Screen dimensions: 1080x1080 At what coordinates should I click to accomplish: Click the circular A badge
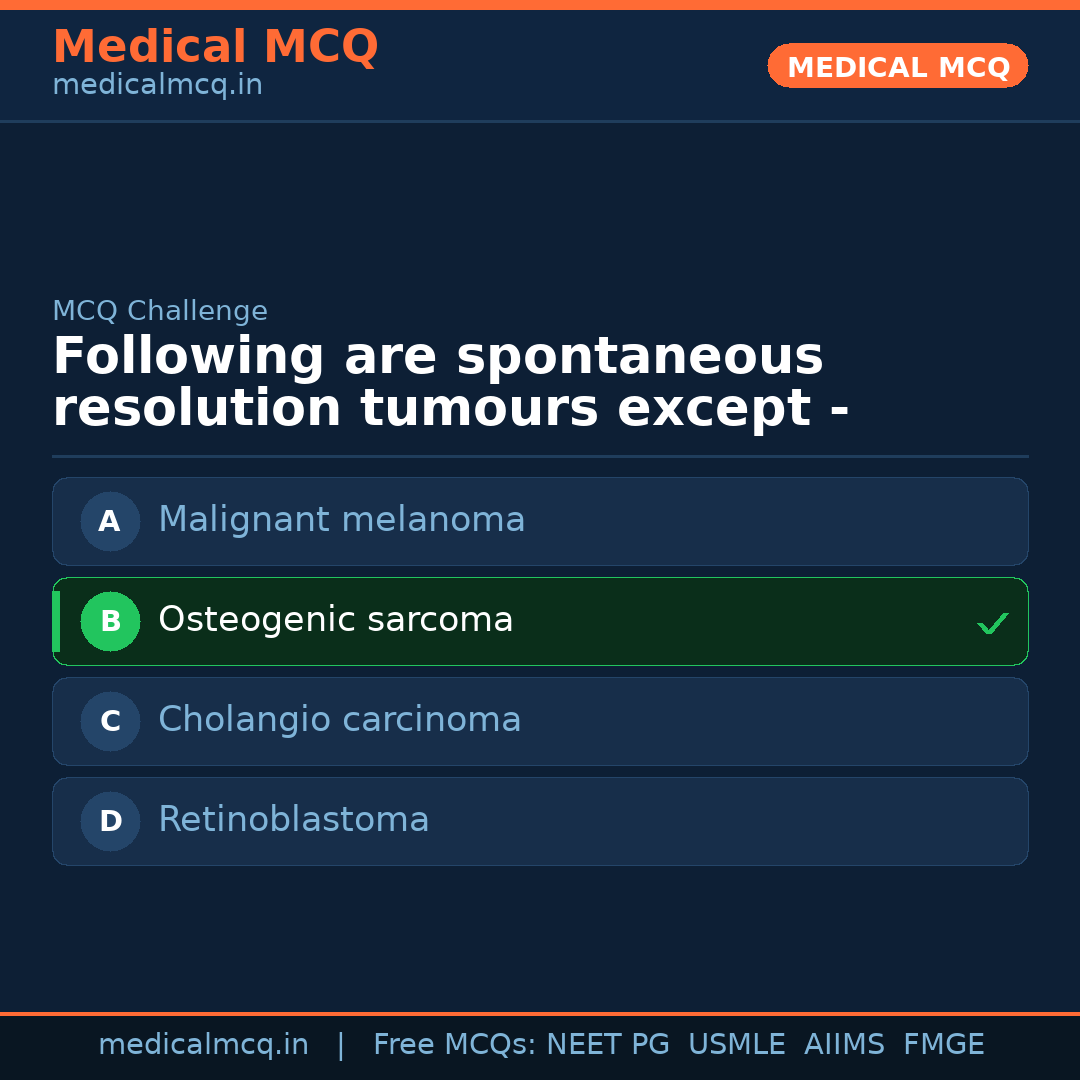coord(110,521)
